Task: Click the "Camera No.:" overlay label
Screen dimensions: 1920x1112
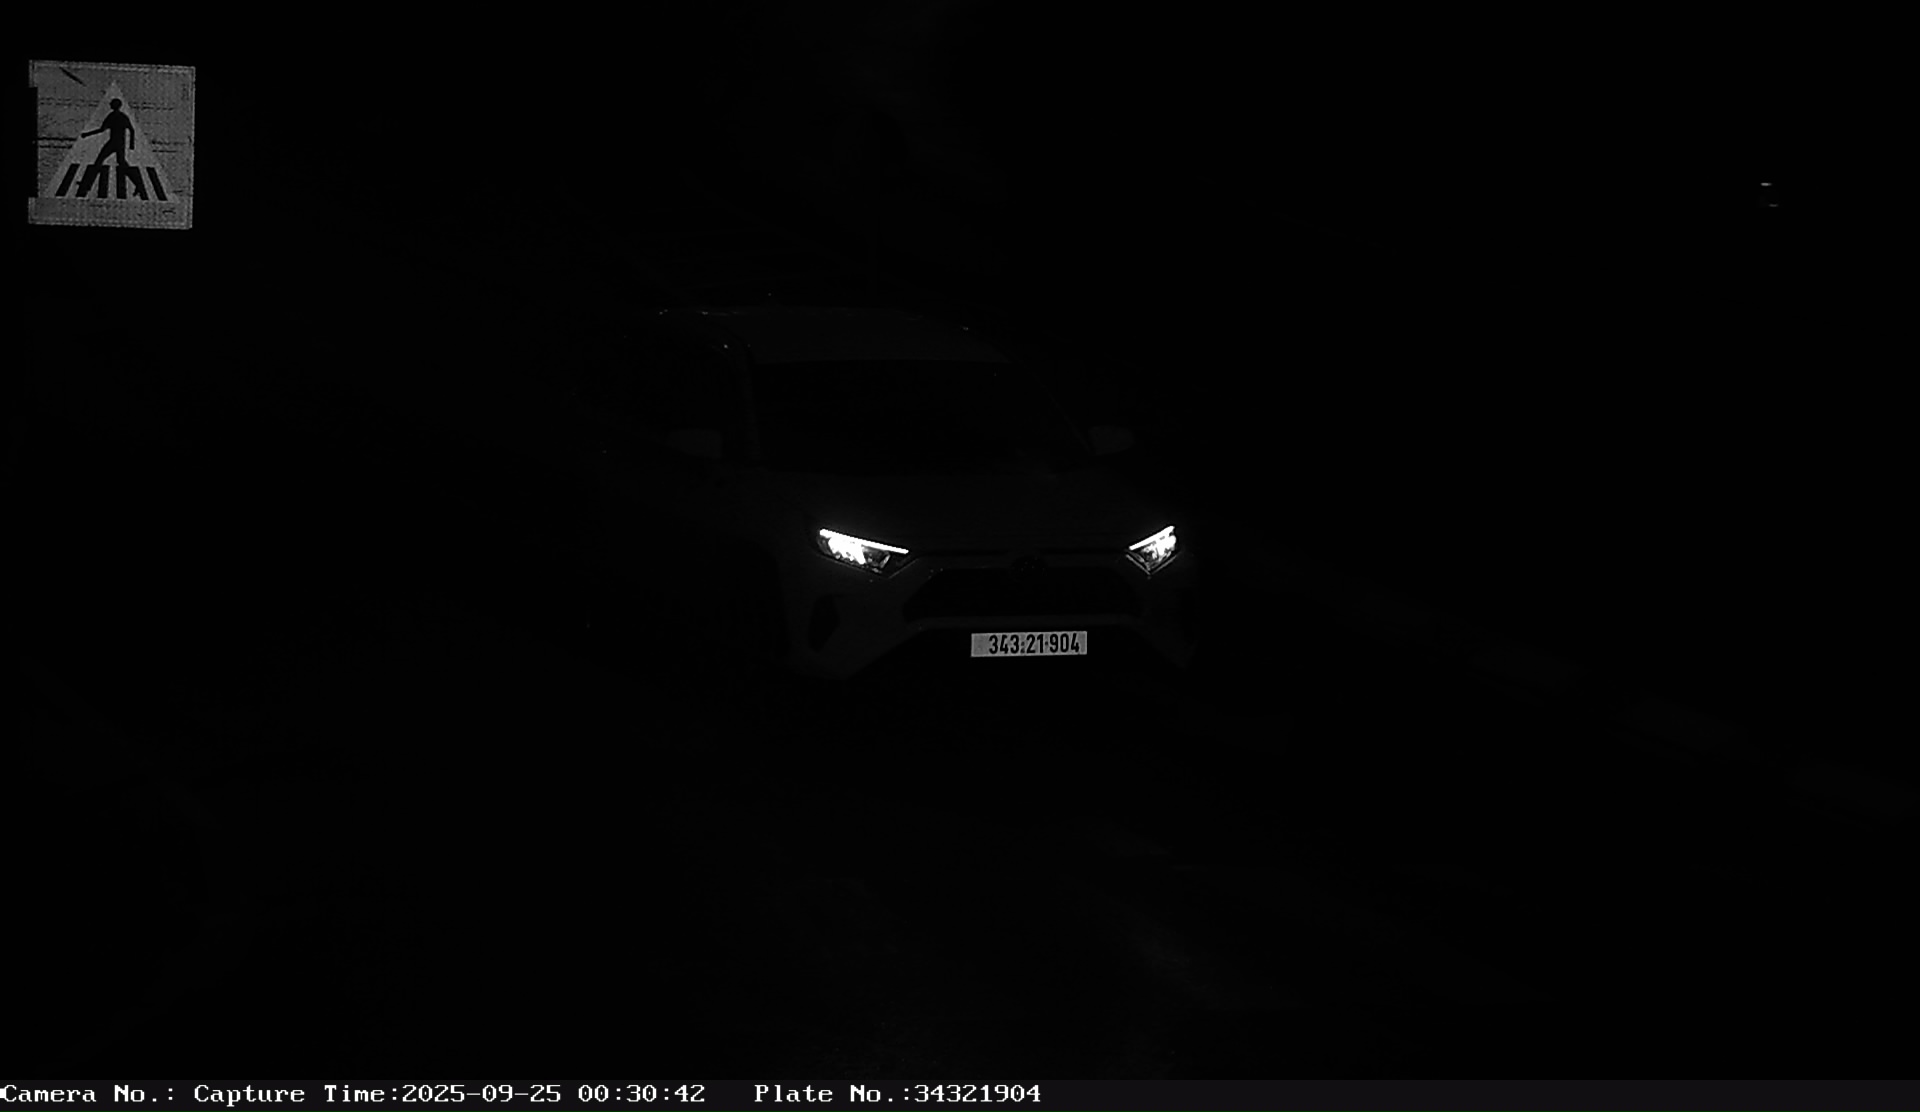Action: pos(88,1094)
